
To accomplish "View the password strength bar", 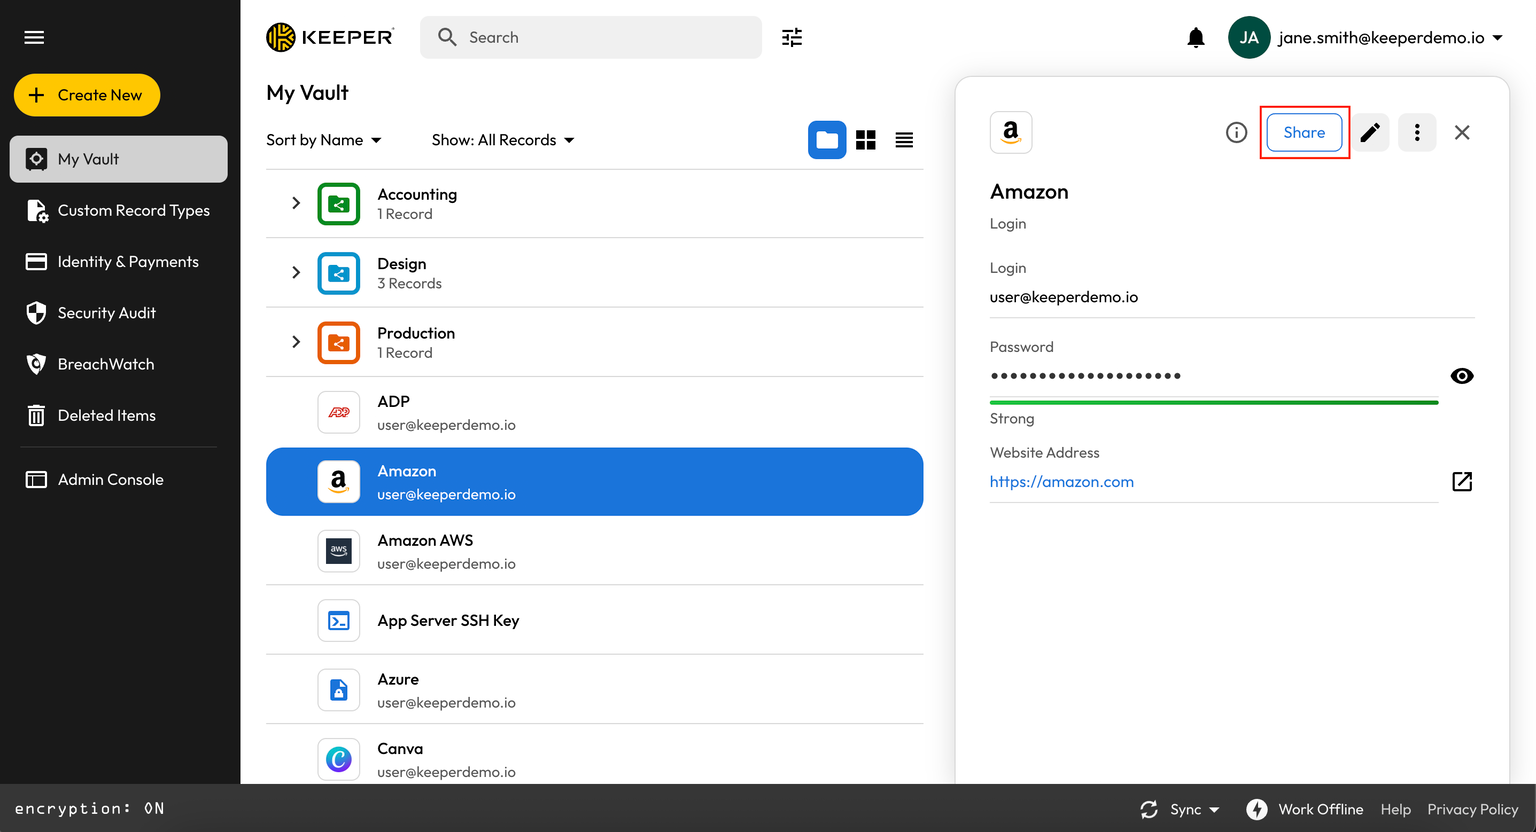I will [1213, 401].
